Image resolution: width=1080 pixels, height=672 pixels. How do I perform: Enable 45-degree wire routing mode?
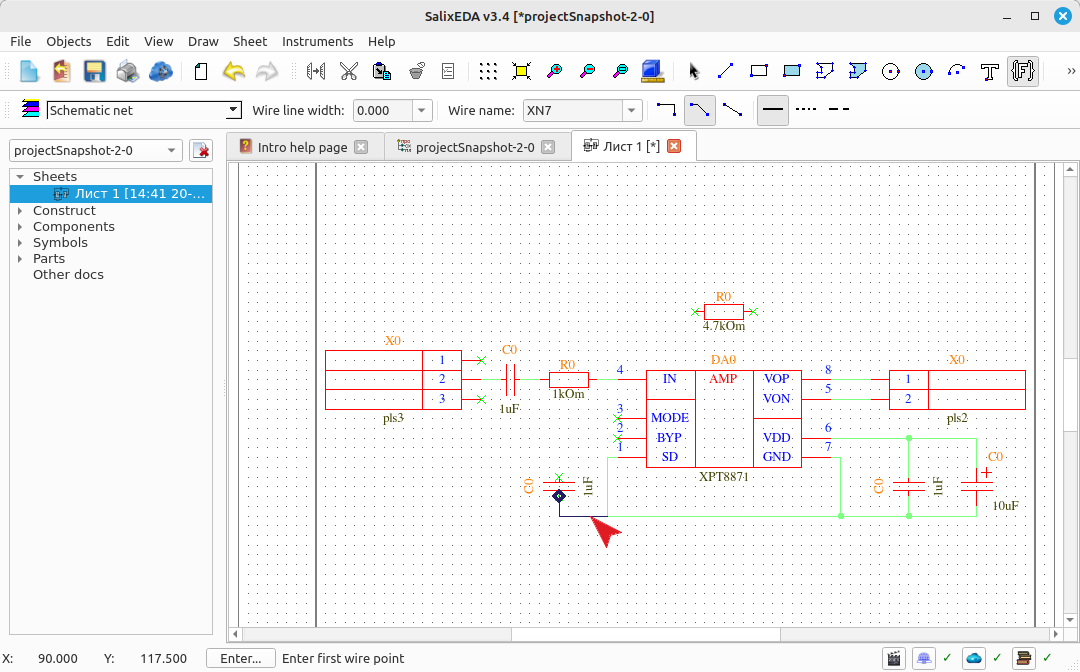(699, 110)
